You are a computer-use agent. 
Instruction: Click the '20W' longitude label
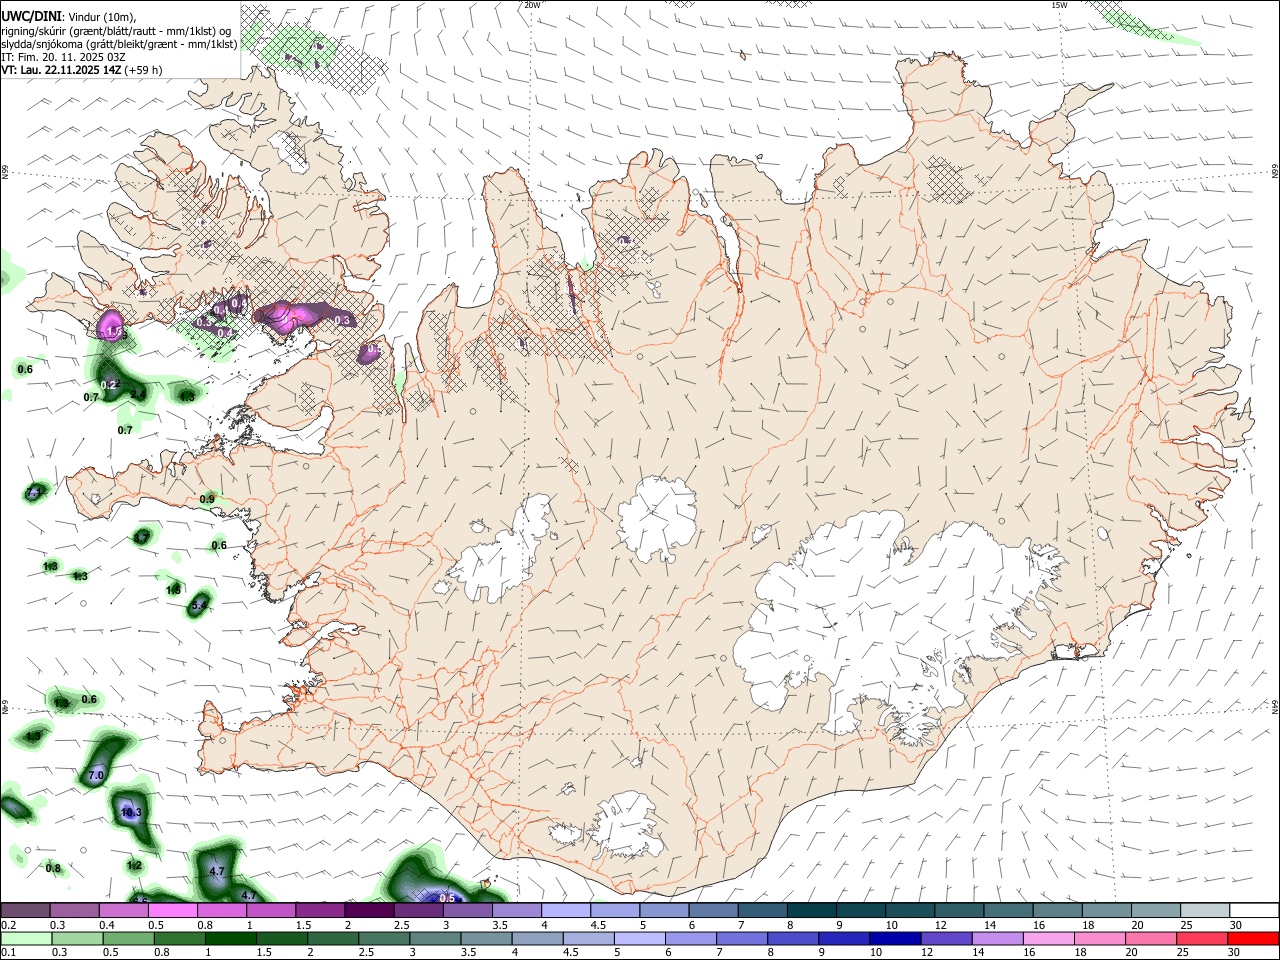point(532,5)
